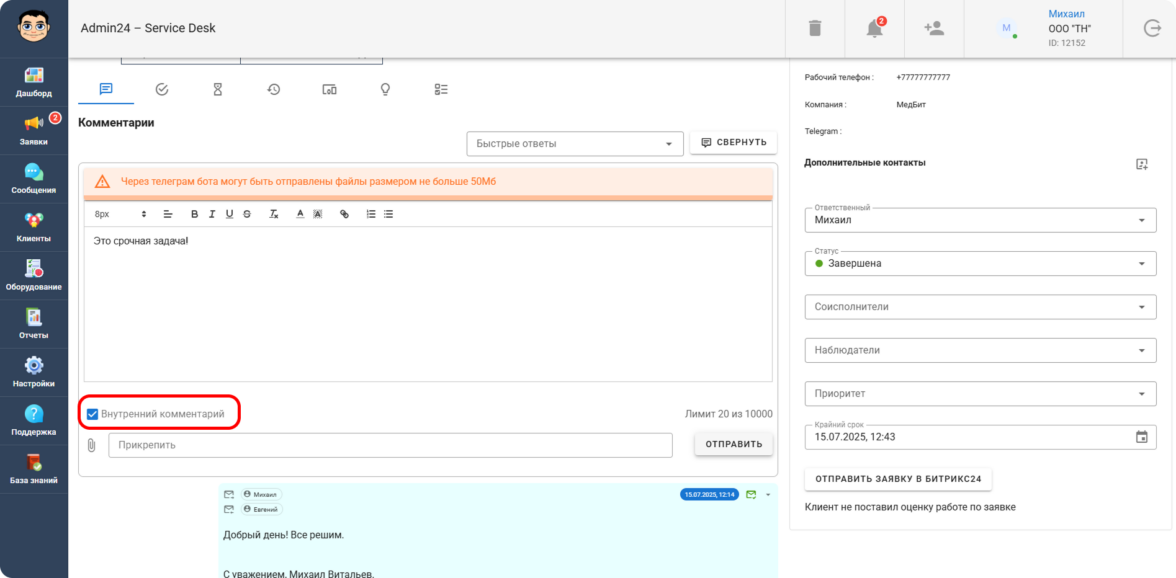Click the Михаил recipient chip on comment

coord(261,495)
